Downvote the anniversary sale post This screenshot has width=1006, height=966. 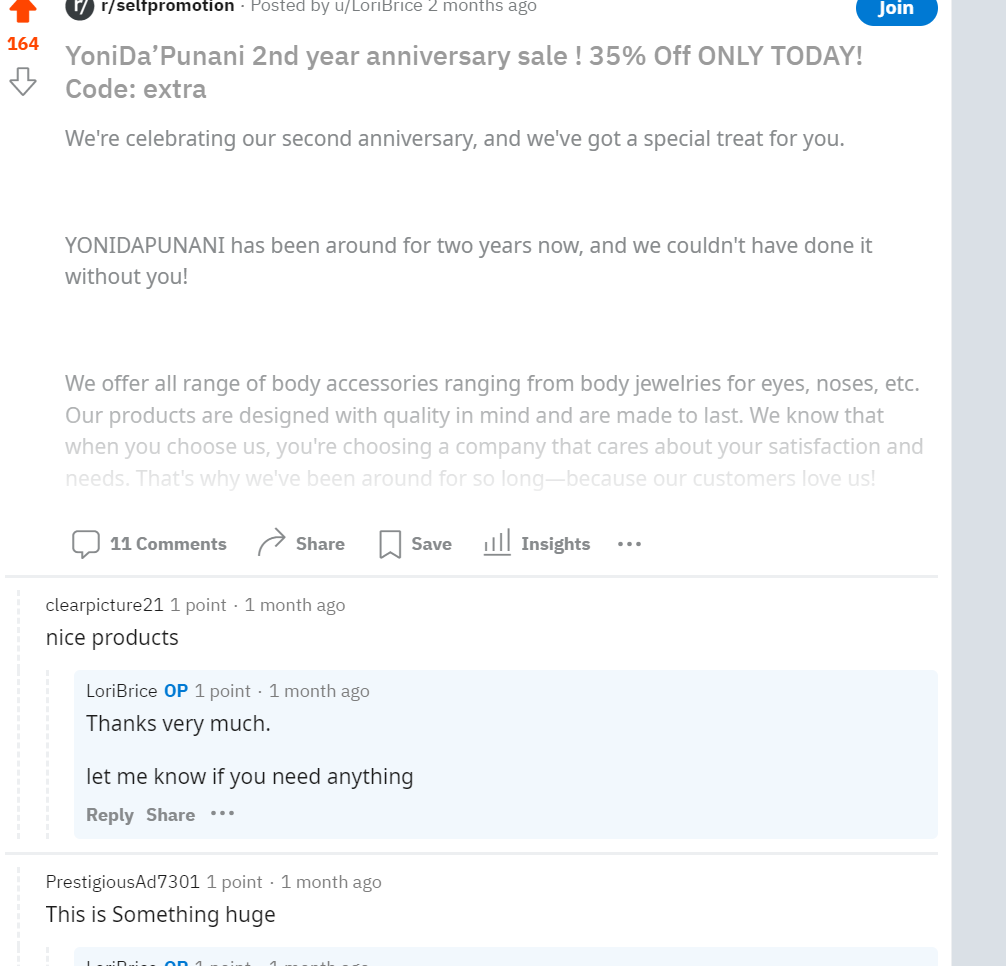23,82
